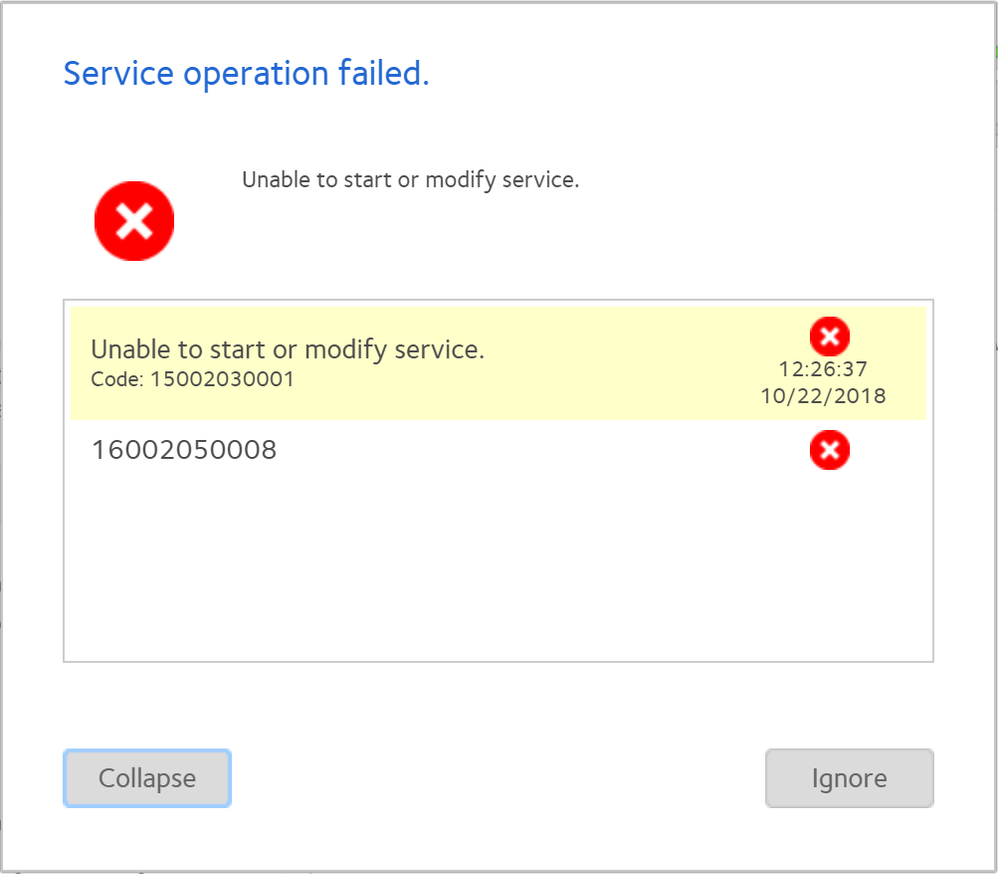
Task: Click the timestamp 12:26:37 in the error row
Action: tap(822, 368)
